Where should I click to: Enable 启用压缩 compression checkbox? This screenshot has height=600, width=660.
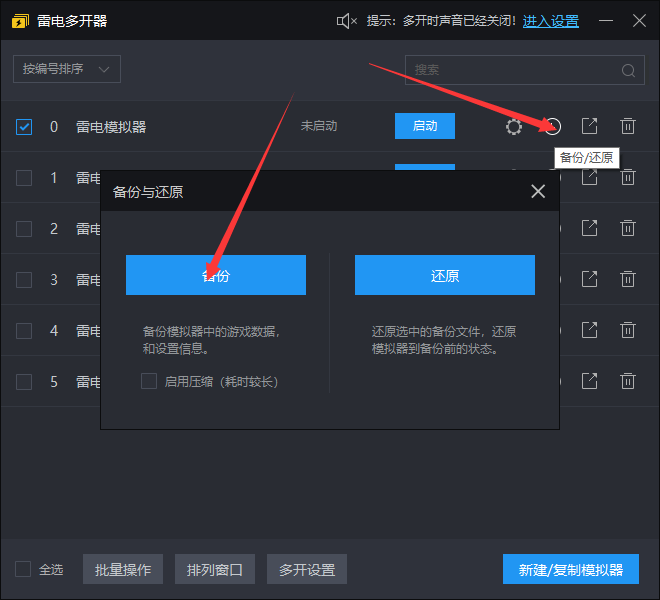(149, 381)
